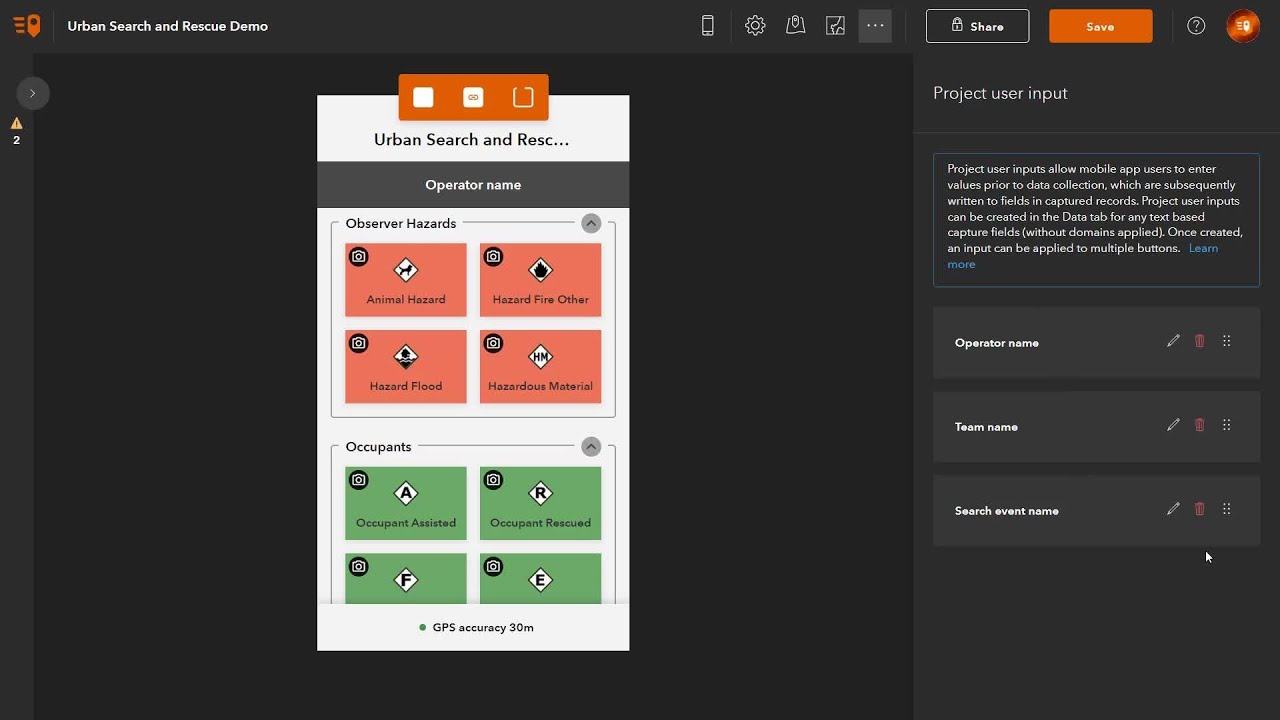The width and height of the screenshot is (1280, 720).
Task: Click the QuickCapture logo icon
Action: click(27, 26)
